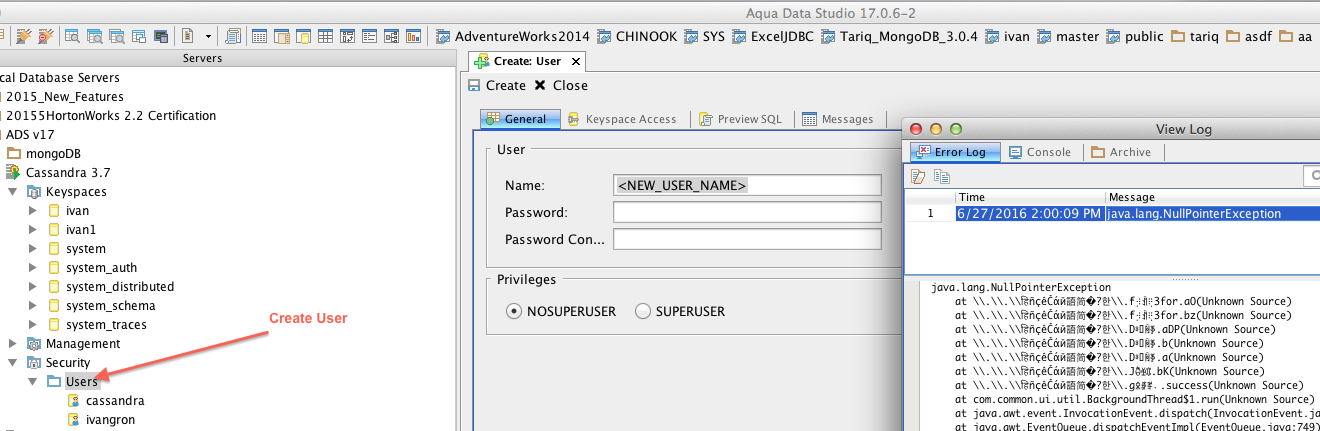1320x431 pixels.
Task: Click the bar chart toolbar icon
Action: pyautogui.click(x=413, y=36)
